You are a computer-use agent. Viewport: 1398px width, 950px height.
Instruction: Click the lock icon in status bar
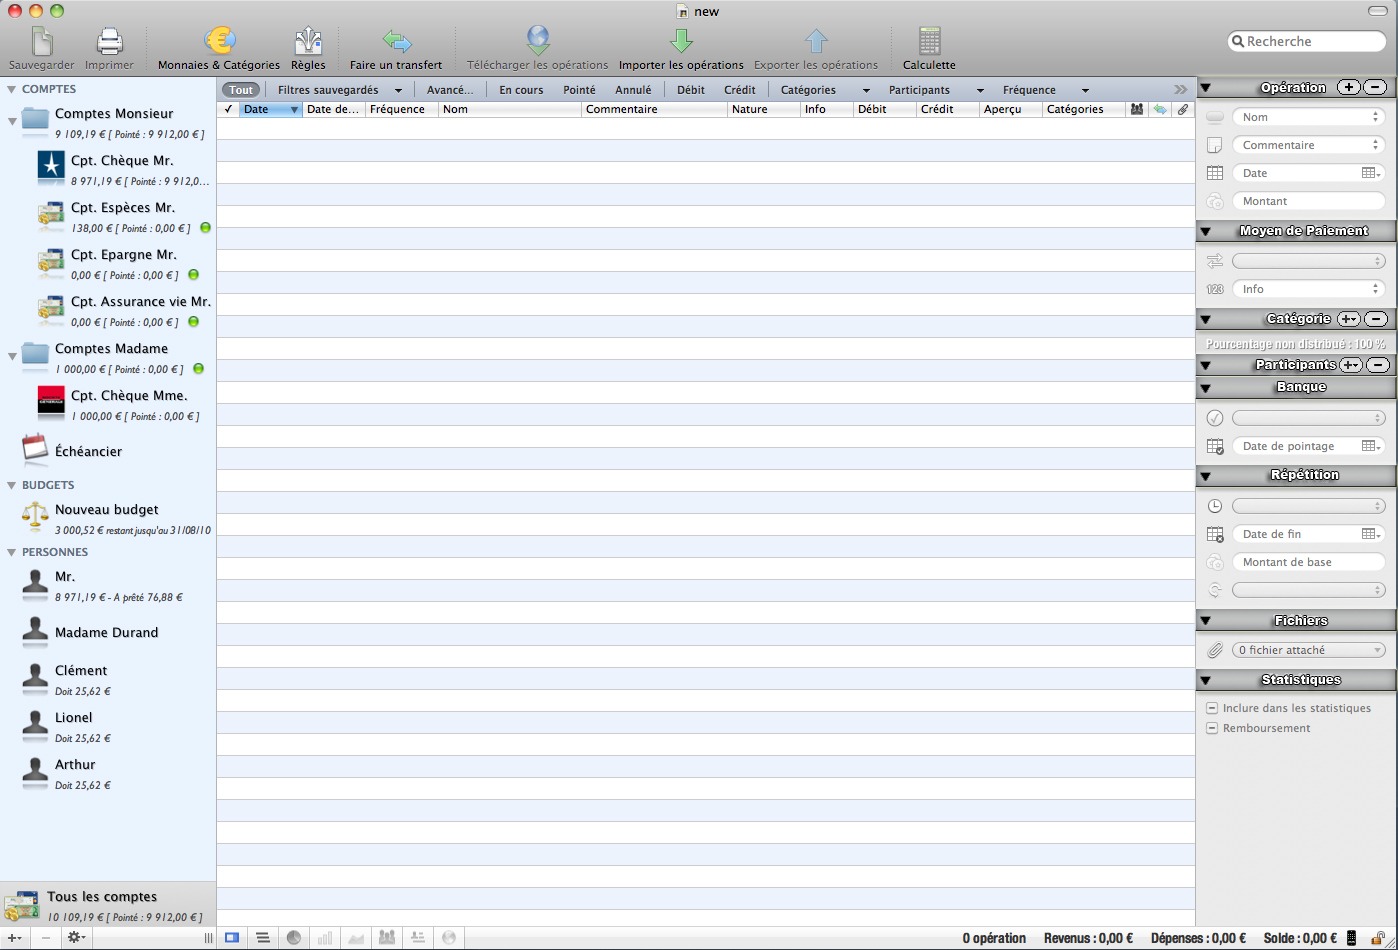(1378, 938)
